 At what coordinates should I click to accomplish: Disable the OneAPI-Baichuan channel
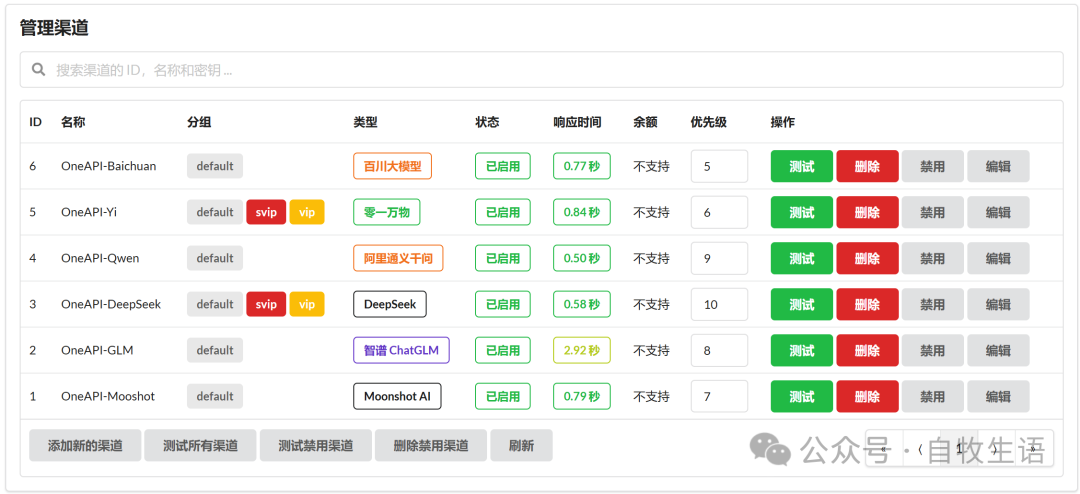933,166
